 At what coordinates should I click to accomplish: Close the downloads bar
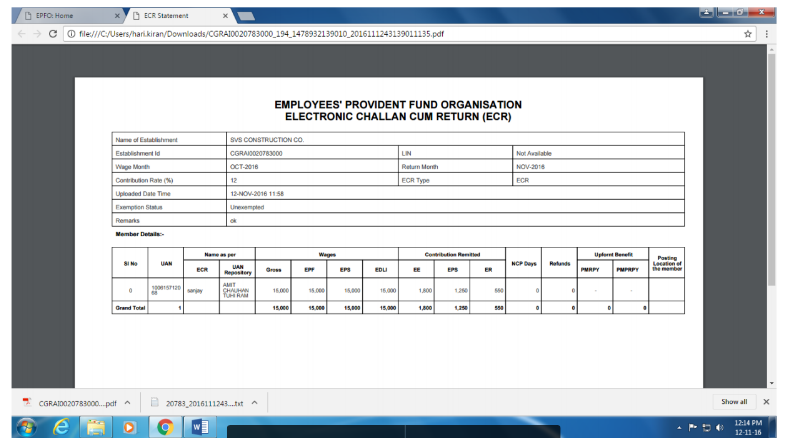coord(766,402)
